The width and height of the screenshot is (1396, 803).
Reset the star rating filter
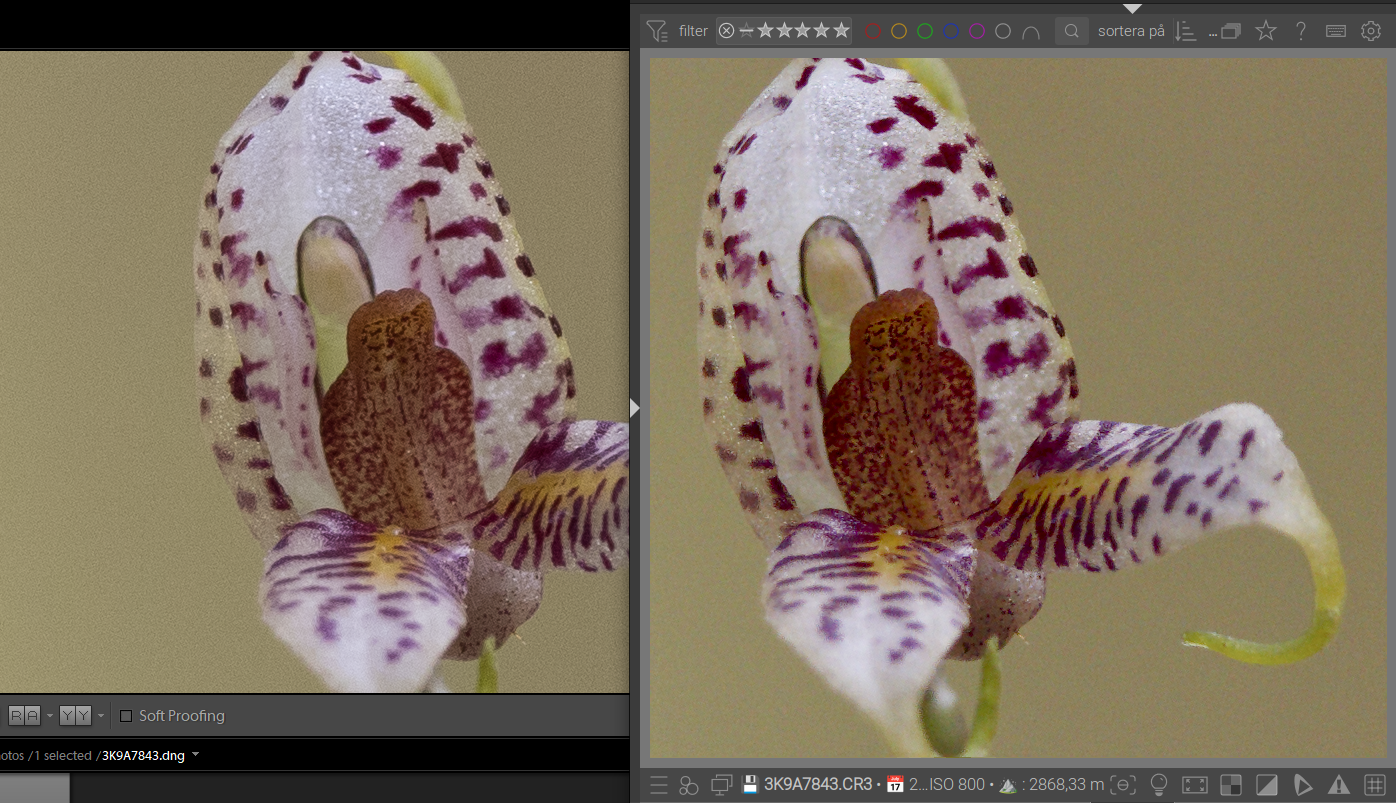click(x=727, y=31)
